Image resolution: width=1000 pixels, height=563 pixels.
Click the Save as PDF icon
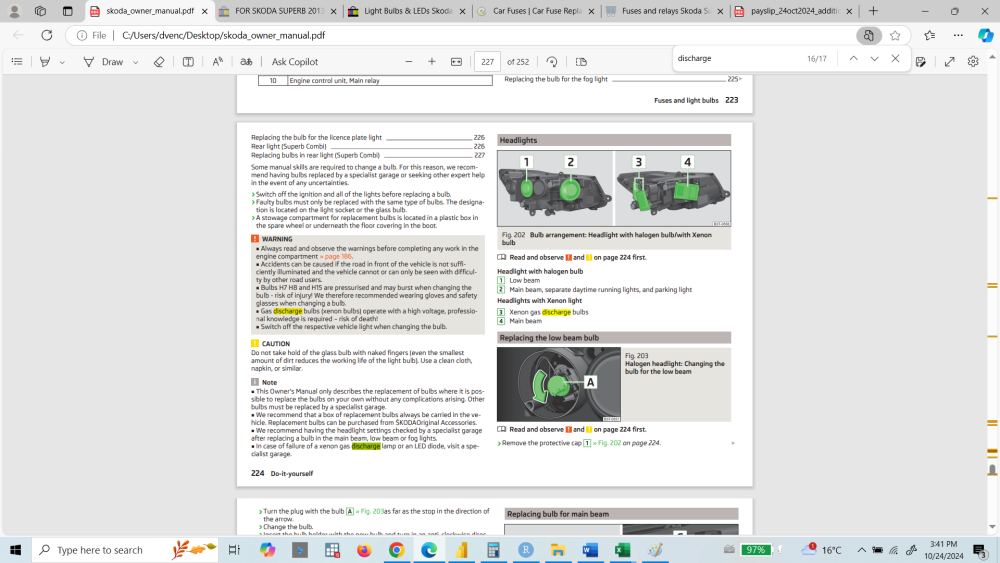point(920,62)
